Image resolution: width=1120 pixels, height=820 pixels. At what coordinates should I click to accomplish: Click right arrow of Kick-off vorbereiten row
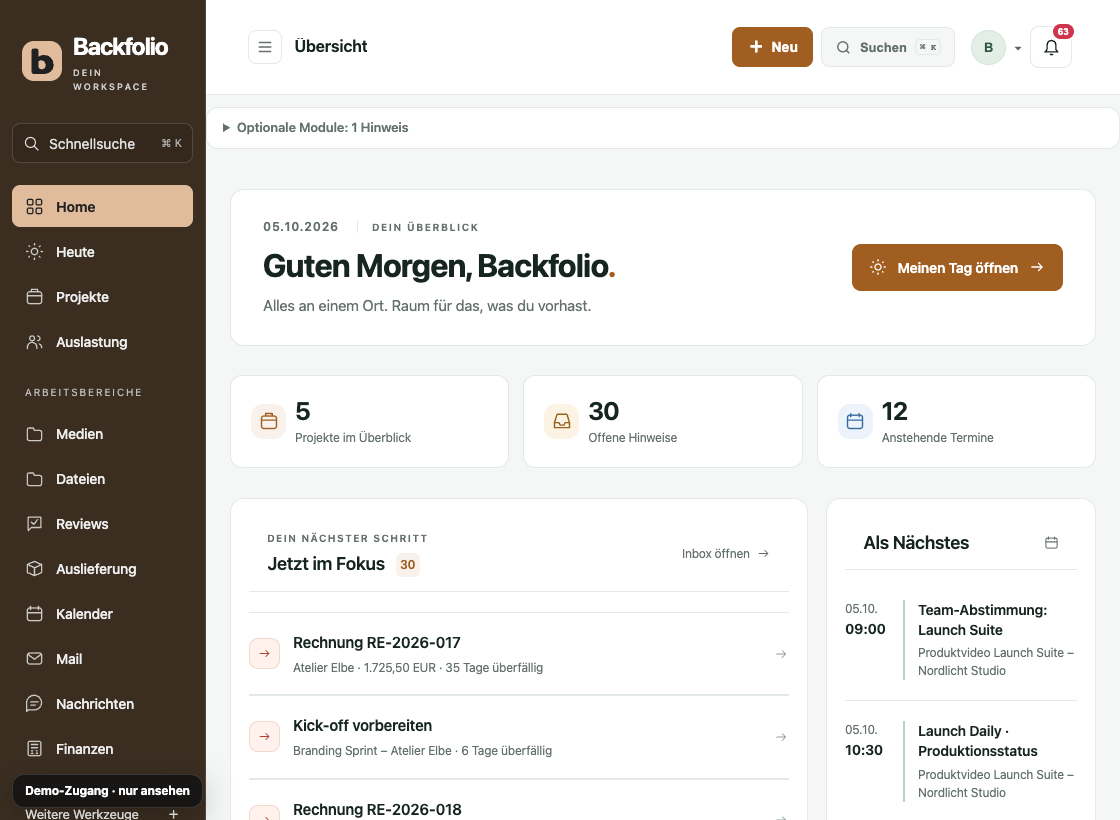pyautogui.click(x=781, y=736)
